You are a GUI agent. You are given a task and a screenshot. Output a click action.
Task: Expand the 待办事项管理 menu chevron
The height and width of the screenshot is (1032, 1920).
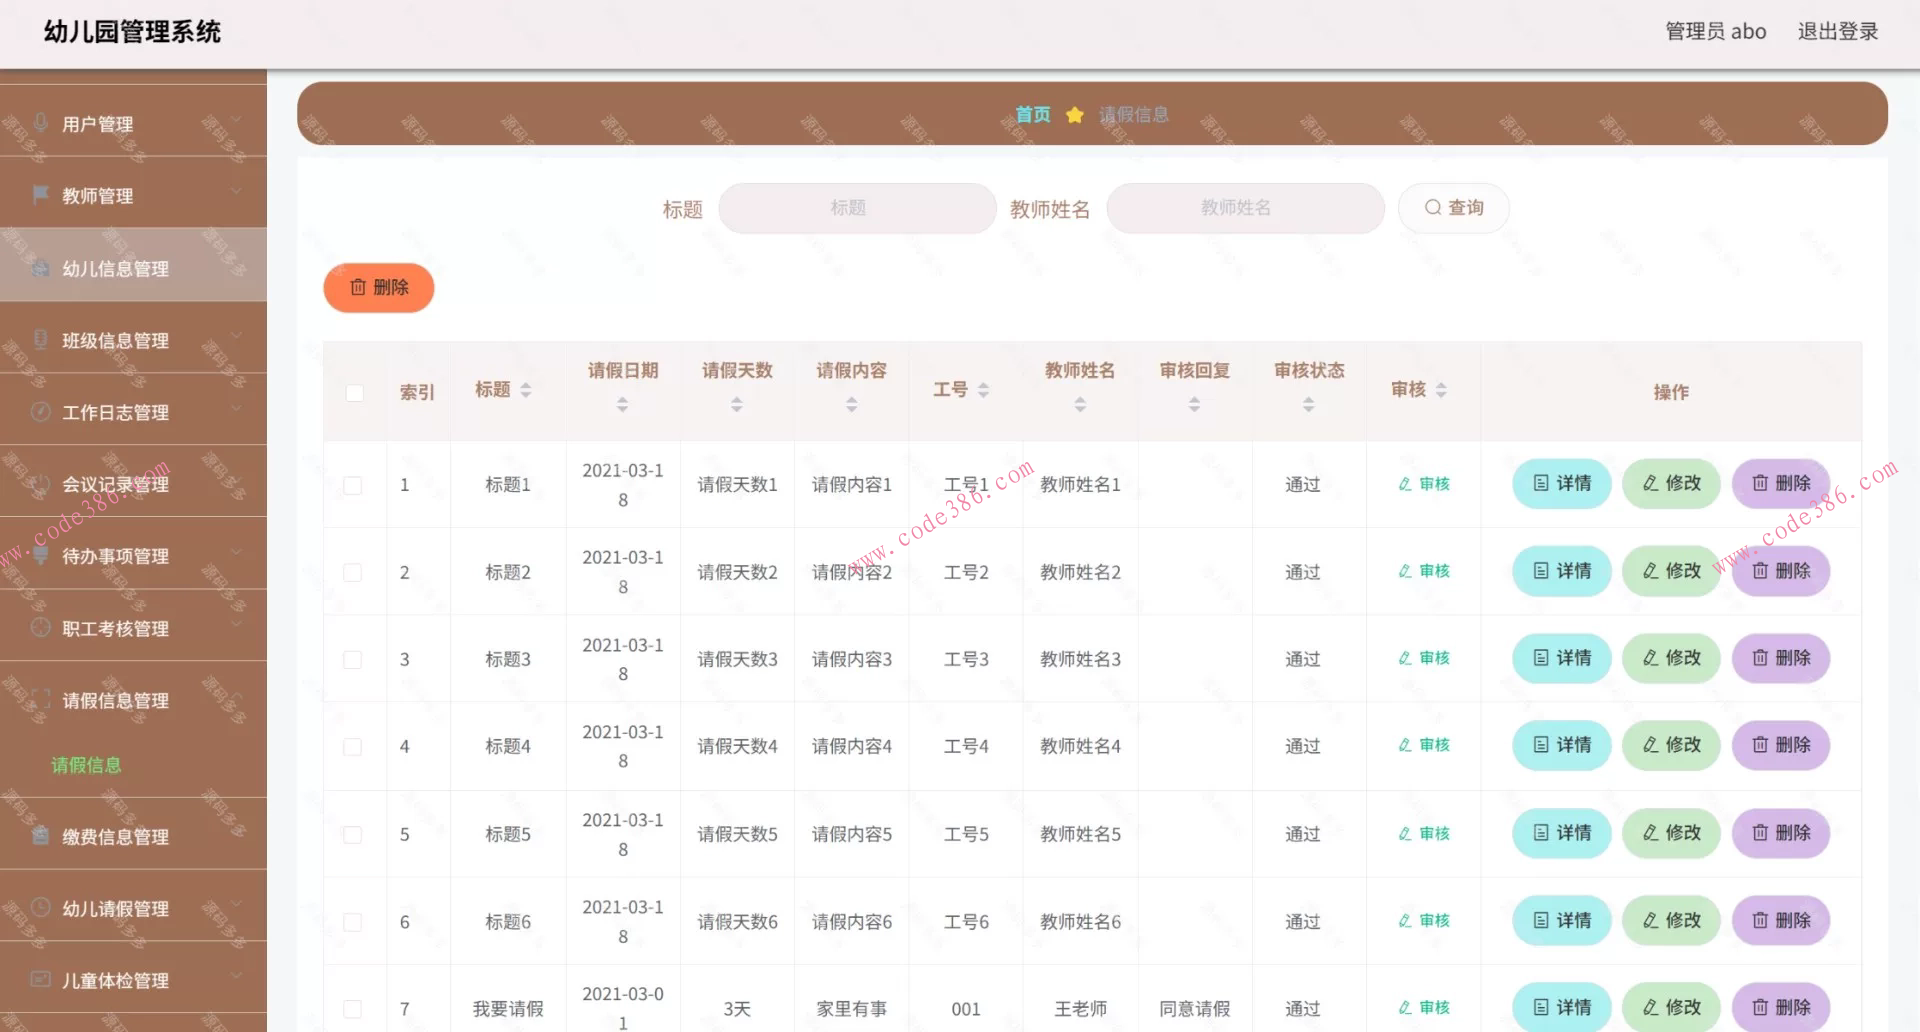click(x=236, y=551)
